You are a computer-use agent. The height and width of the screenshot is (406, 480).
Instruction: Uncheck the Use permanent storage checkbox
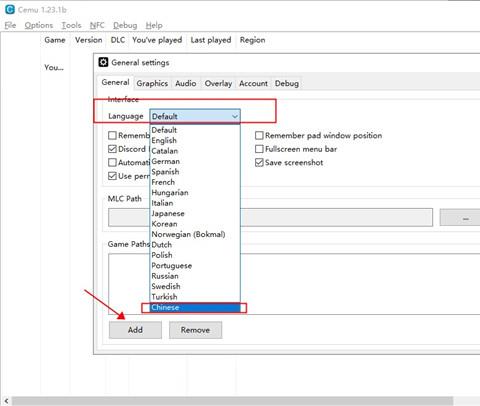click(112, 176)
